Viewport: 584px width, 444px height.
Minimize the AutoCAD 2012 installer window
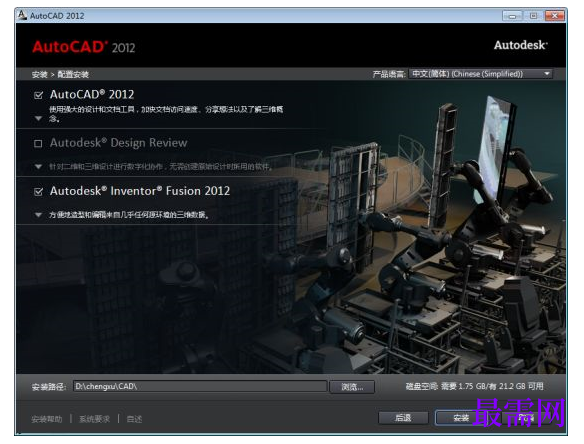coord(512,16)
